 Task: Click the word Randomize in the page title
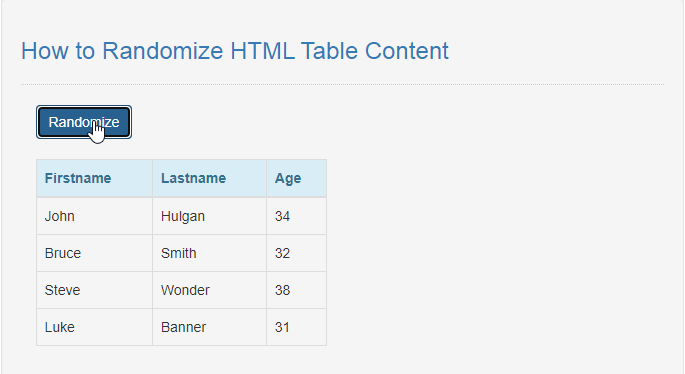point(163,51)
